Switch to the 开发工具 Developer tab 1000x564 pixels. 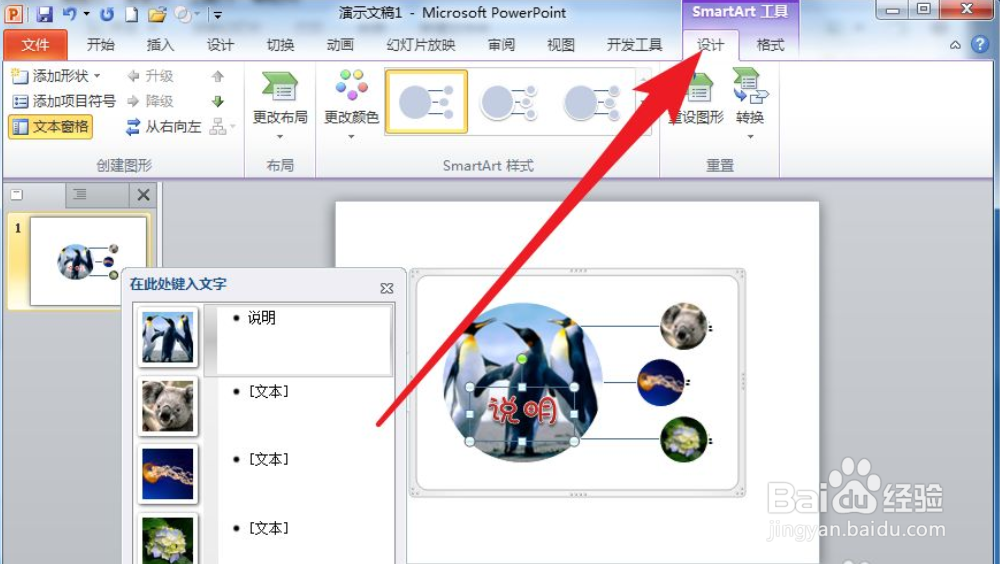pos(635,45)
